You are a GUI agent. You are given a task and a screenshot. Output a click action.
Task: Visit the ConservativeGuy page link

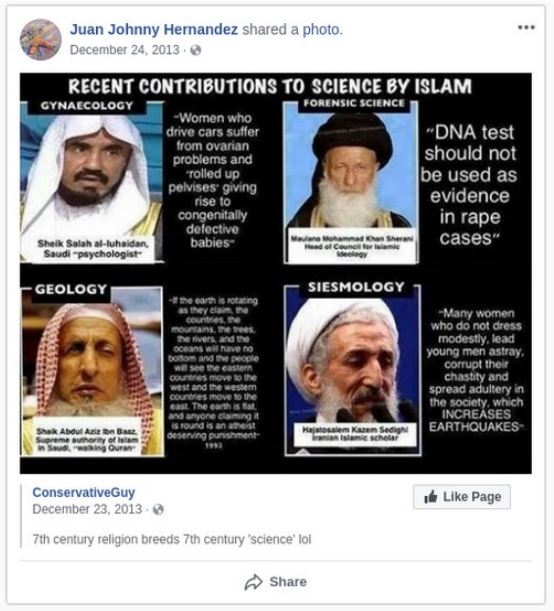(x=84, y=492)
